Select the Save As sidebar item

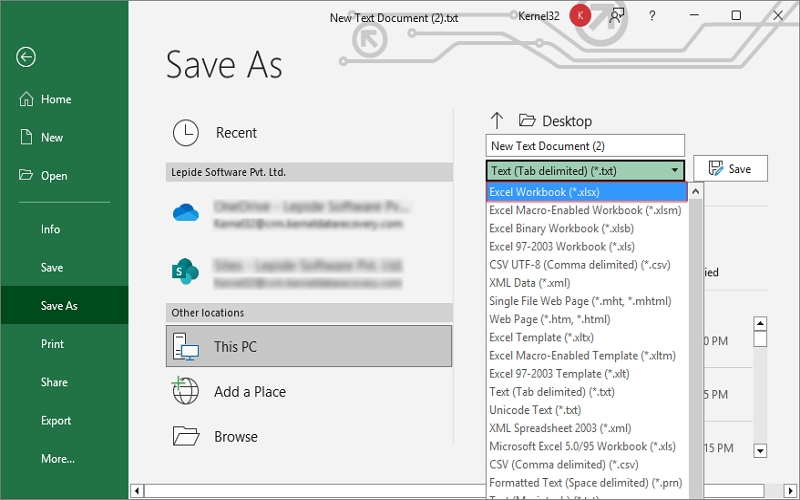click(64, 305)
